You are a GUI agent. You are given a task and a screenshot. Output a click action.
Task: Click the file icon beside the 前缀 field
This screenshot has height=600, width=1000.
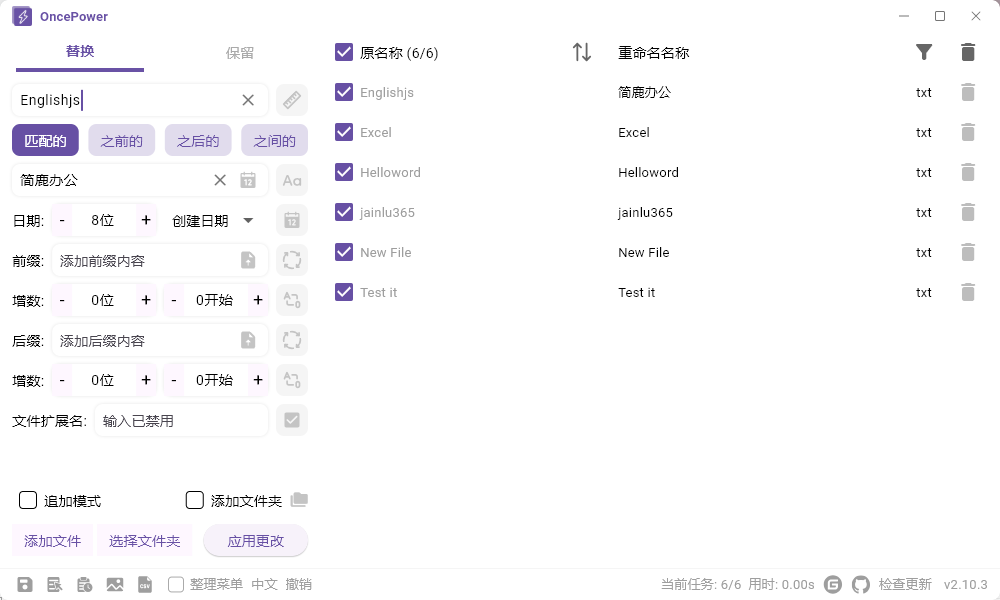(x=247, y=260)
